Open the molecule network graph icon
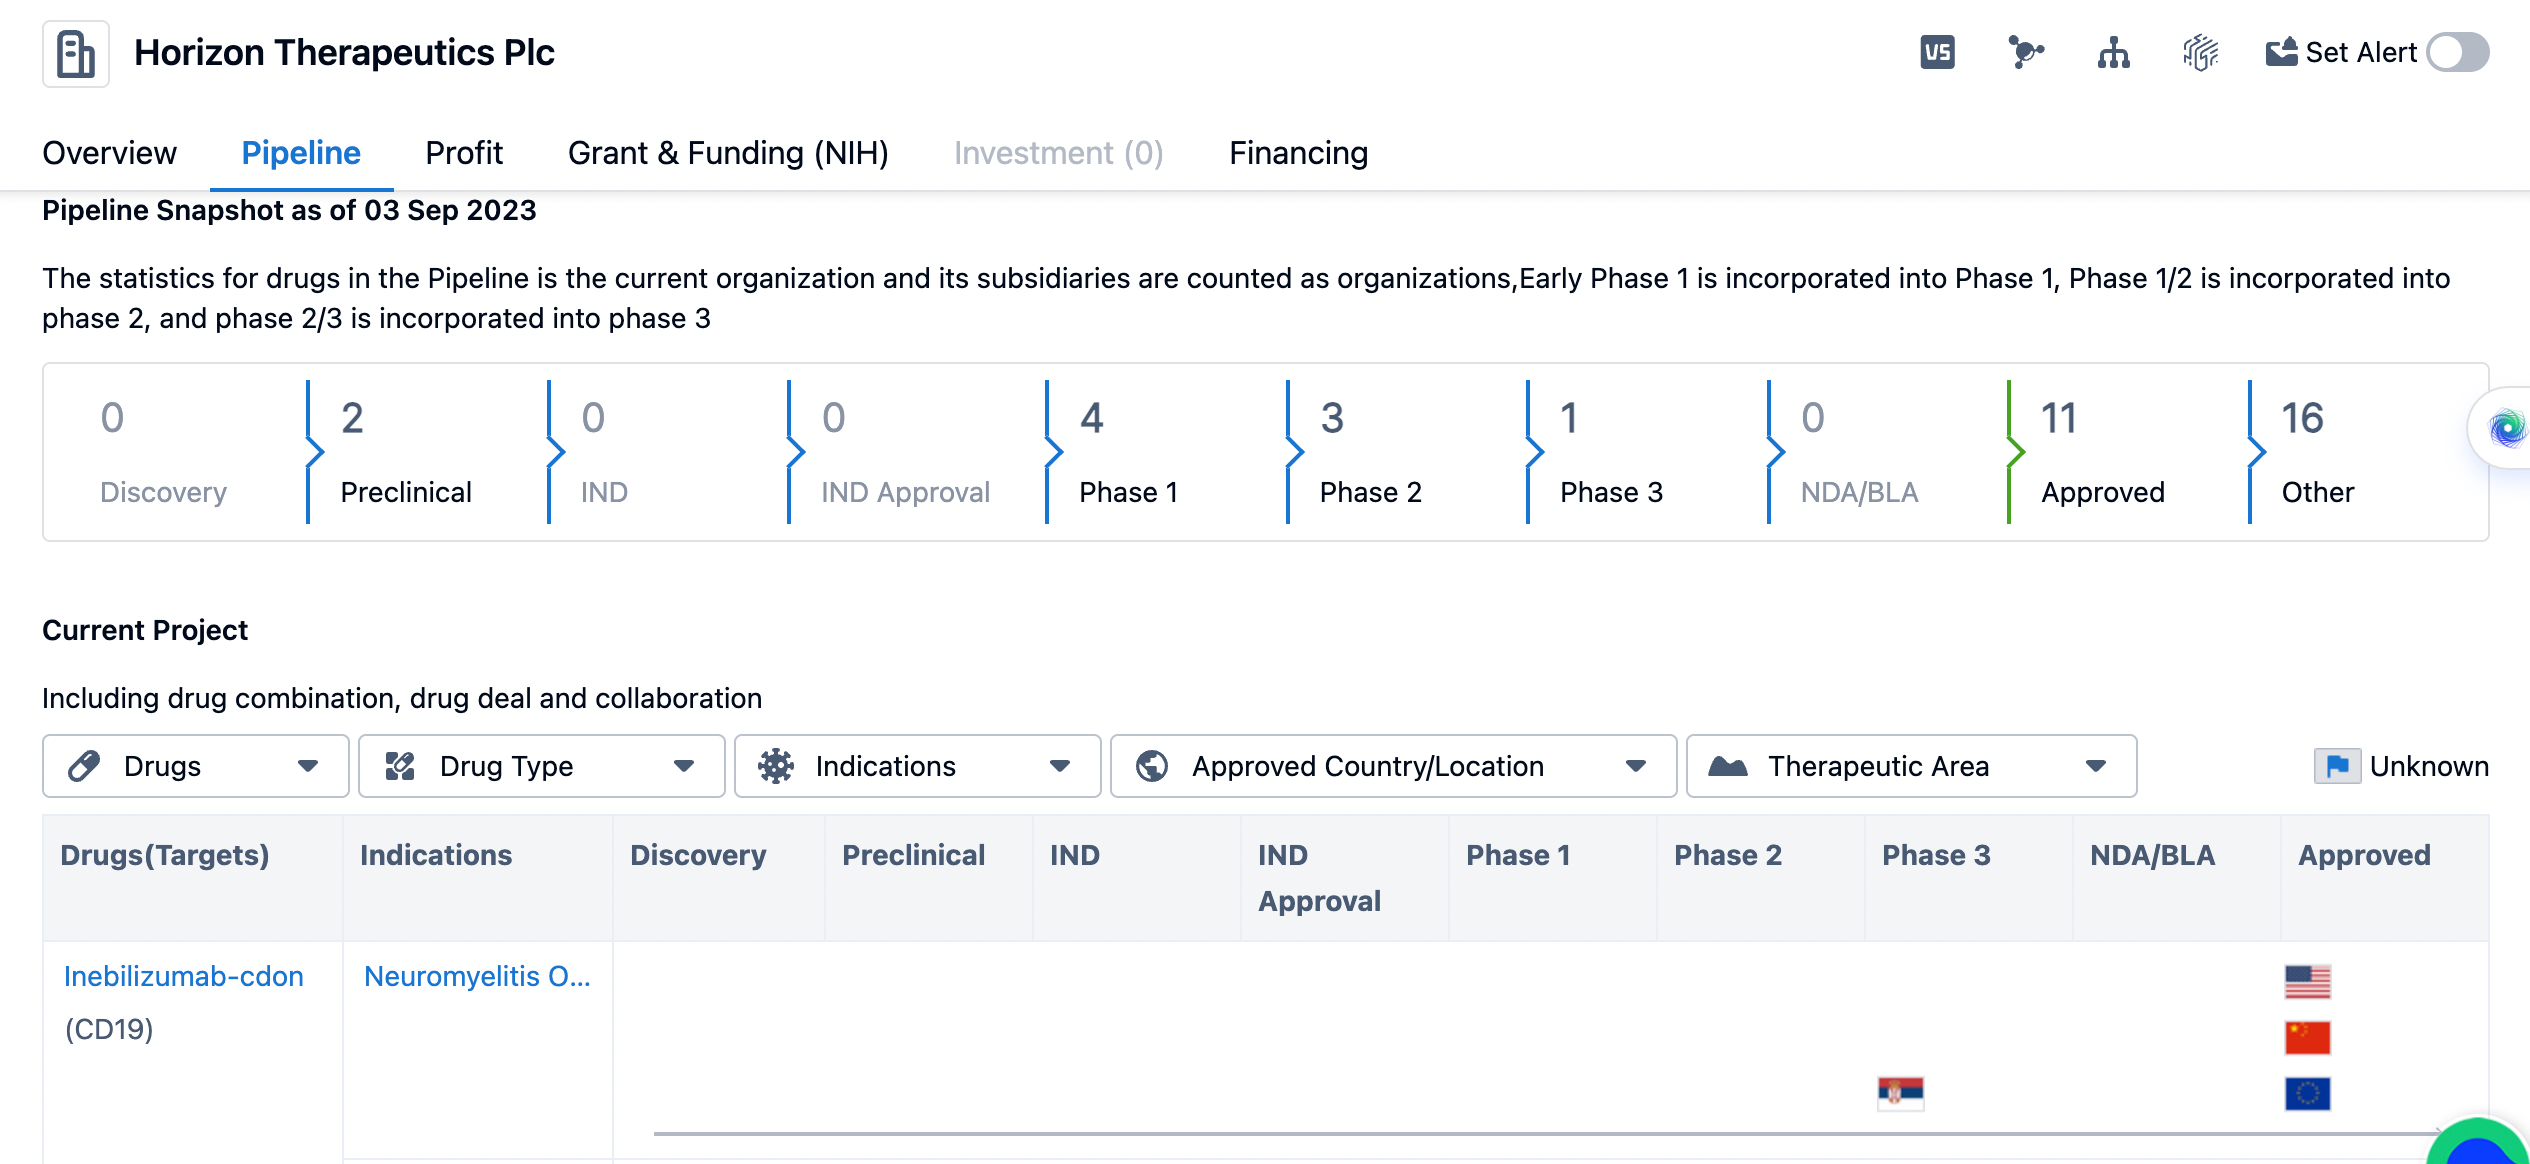Image resolution: width=2530 pixels, height=1164 pixels. pyautogui.click(x=2025, y=52)
